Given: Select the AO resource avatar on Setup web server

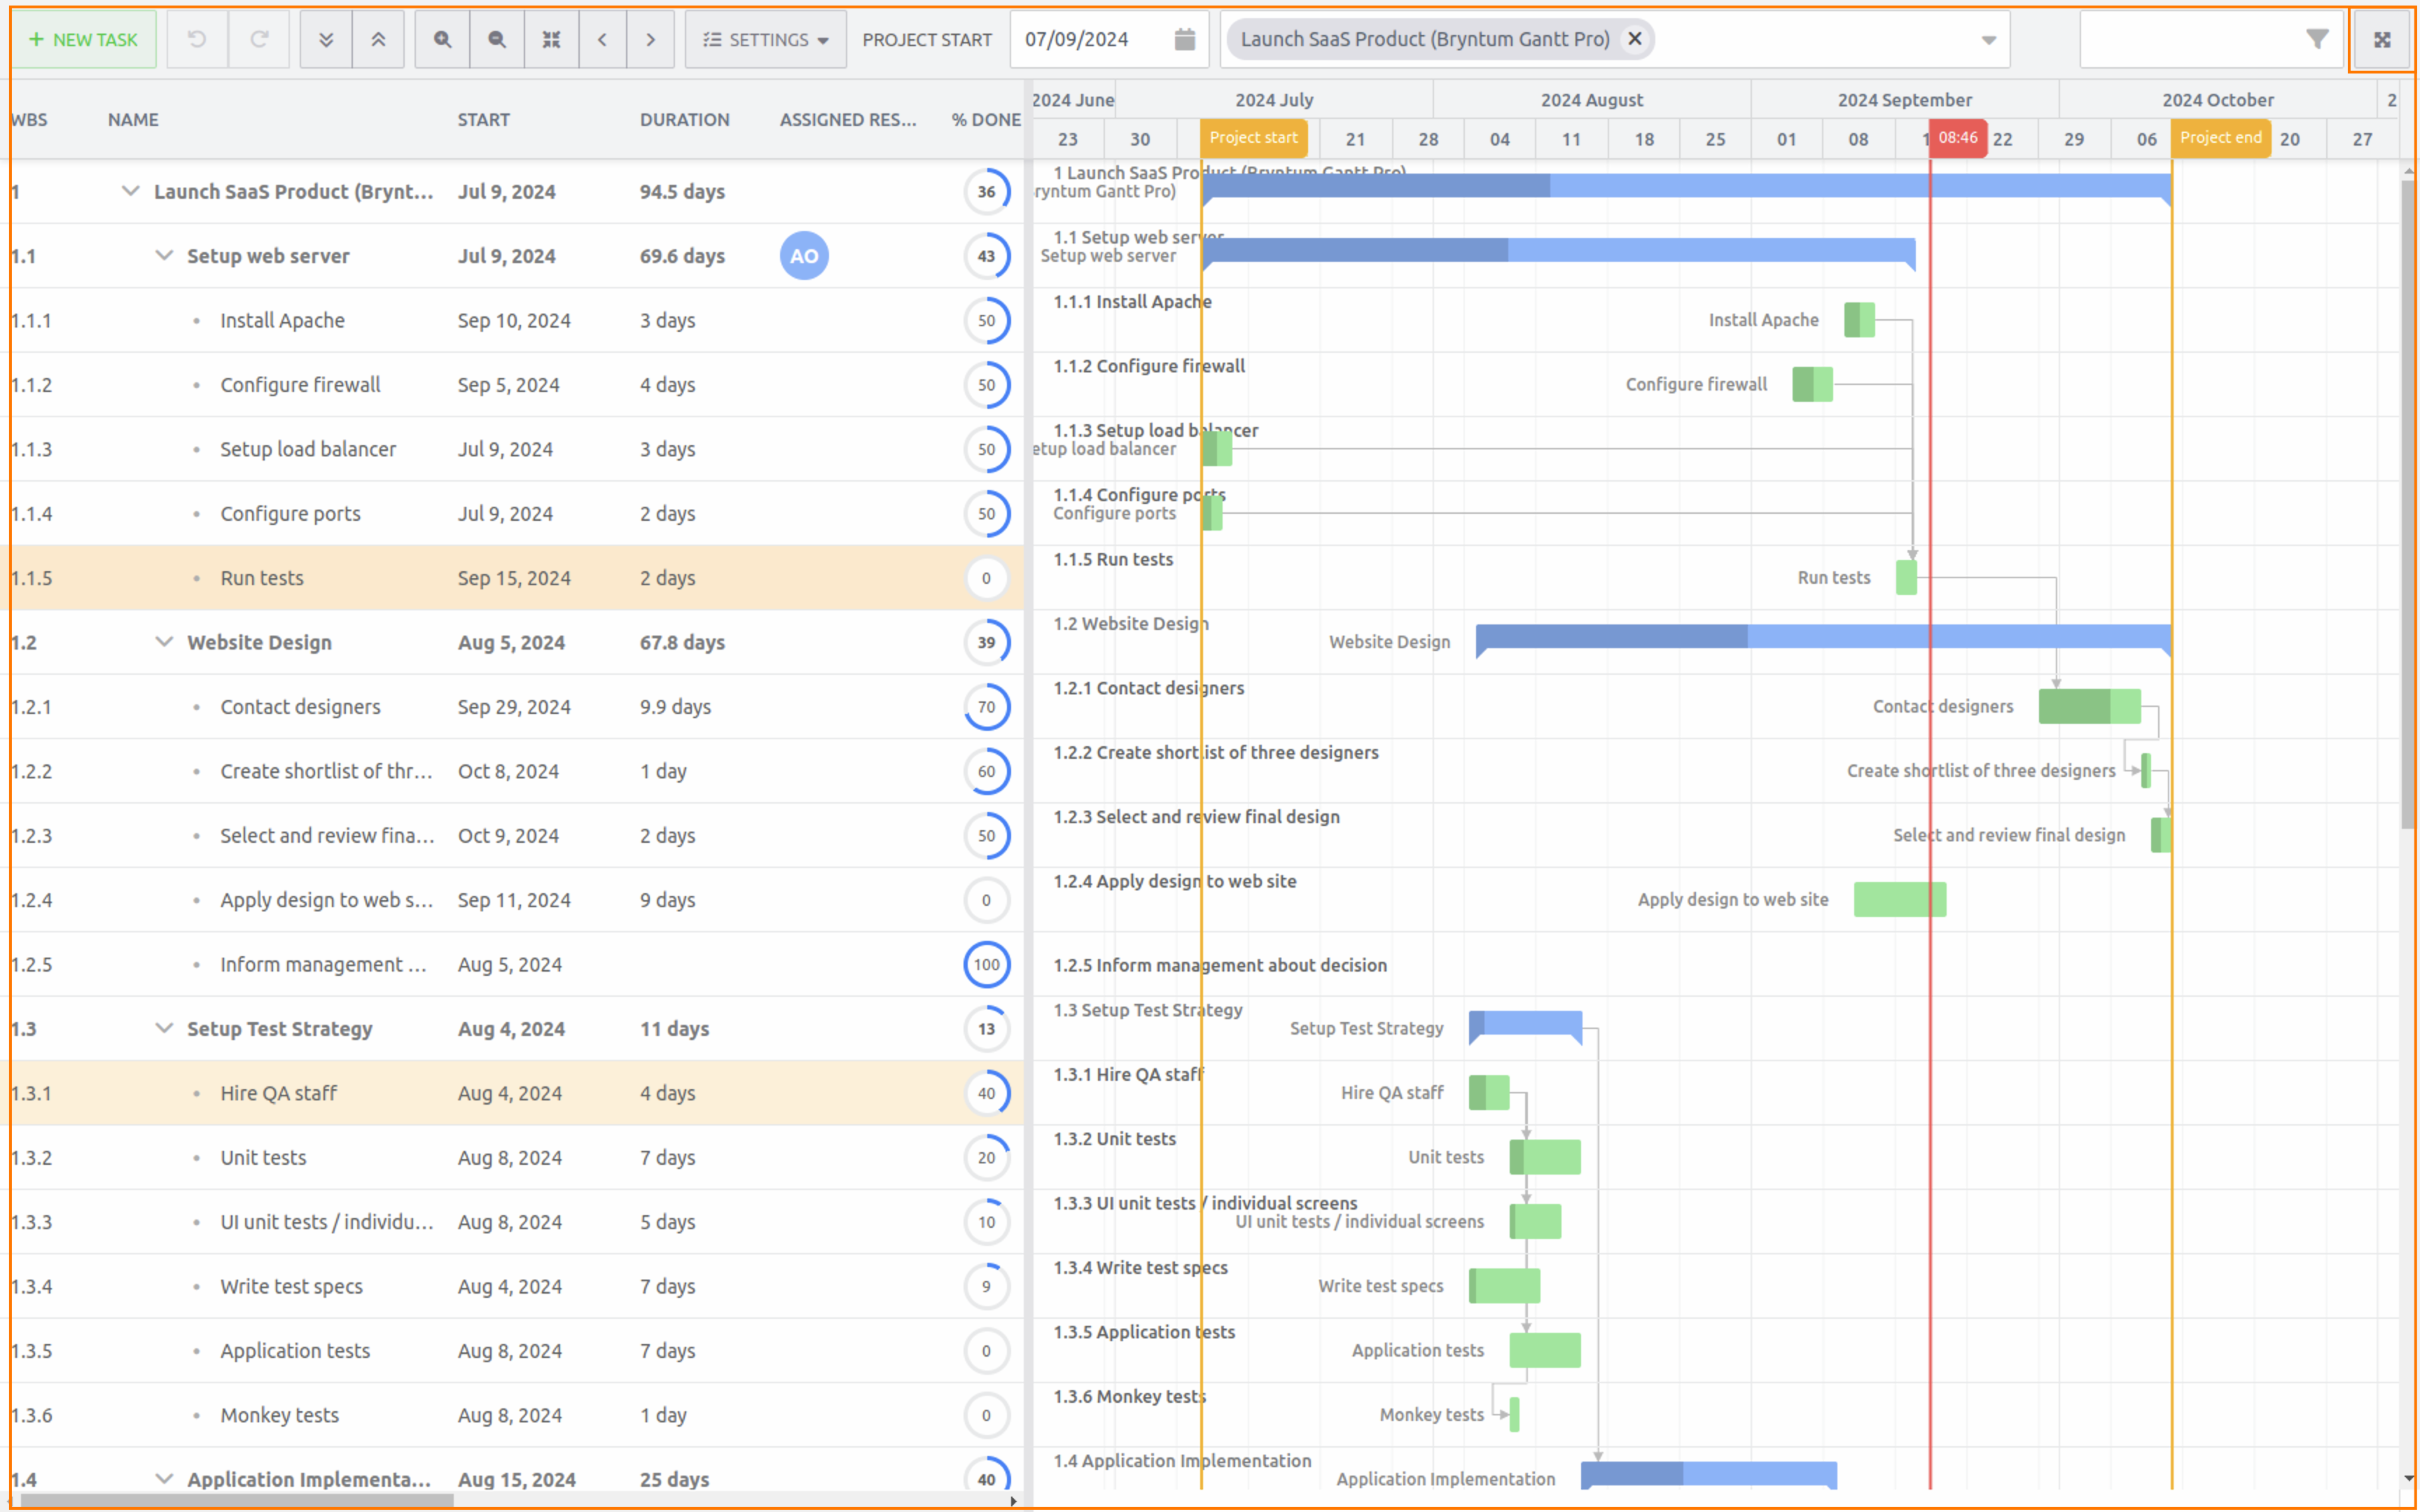Looking at the screenshot, I should pyautogui.click(x=804, y=255).
